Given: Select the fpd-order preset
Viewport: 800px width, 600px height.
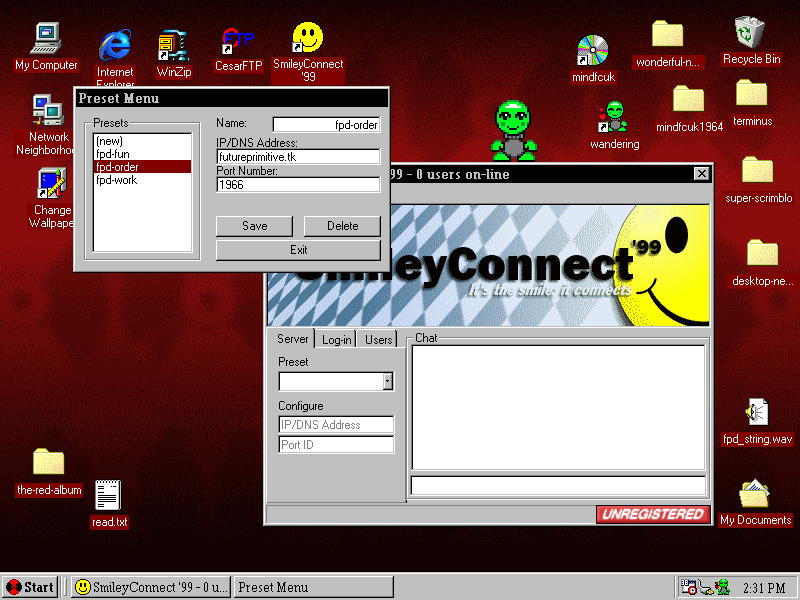Looking at the screenshot, I should tap(142, 167).
